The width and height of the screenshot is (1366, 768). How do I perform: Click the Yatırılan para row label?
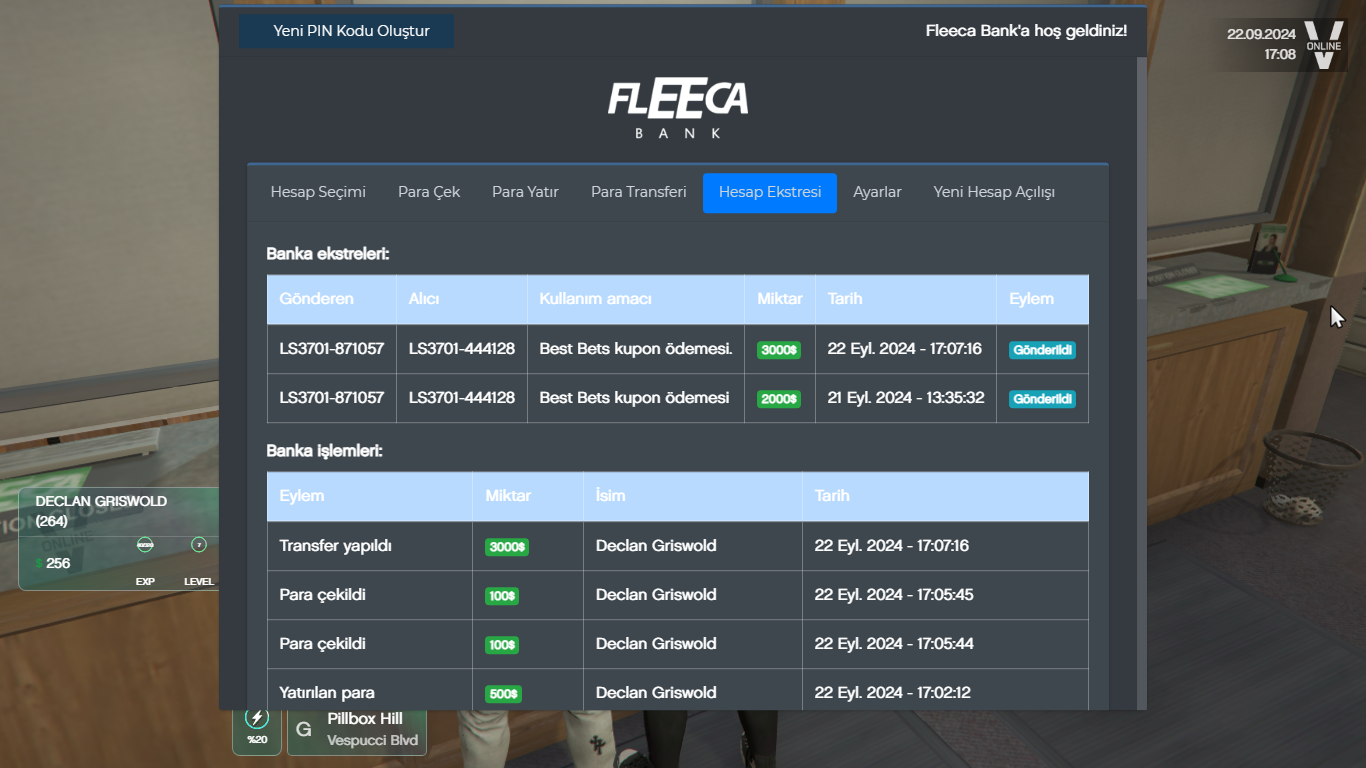327,693
